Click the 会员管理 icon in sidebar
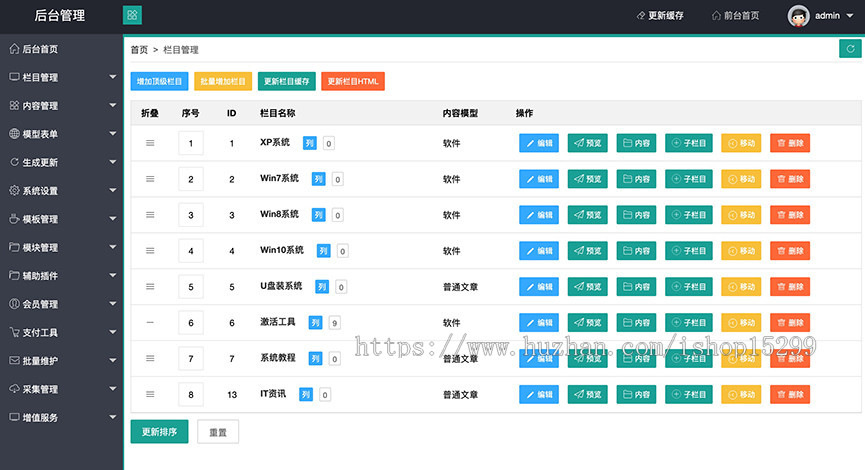The height and width of the screenshot is (470, 865). [14, 304]
